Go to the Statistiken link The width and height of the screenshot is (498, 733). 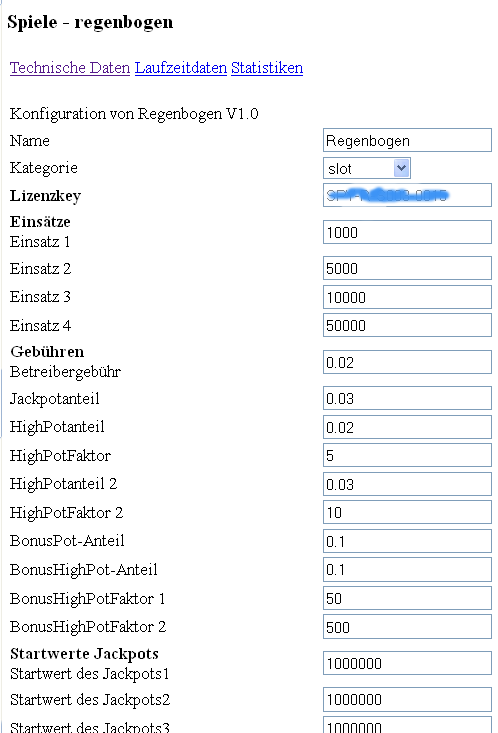tap(267, 68)
